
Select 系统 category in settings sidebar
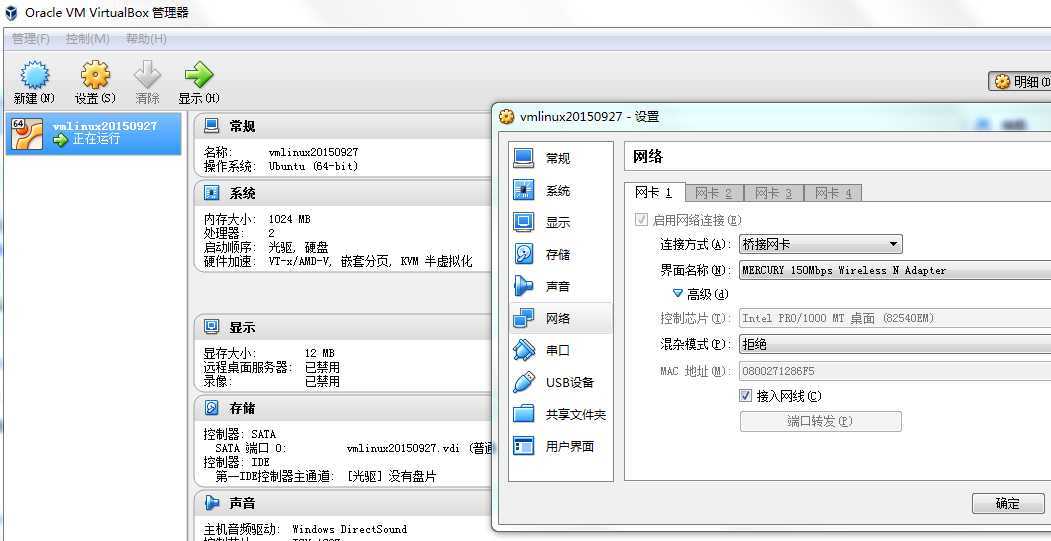click(560, 190)
